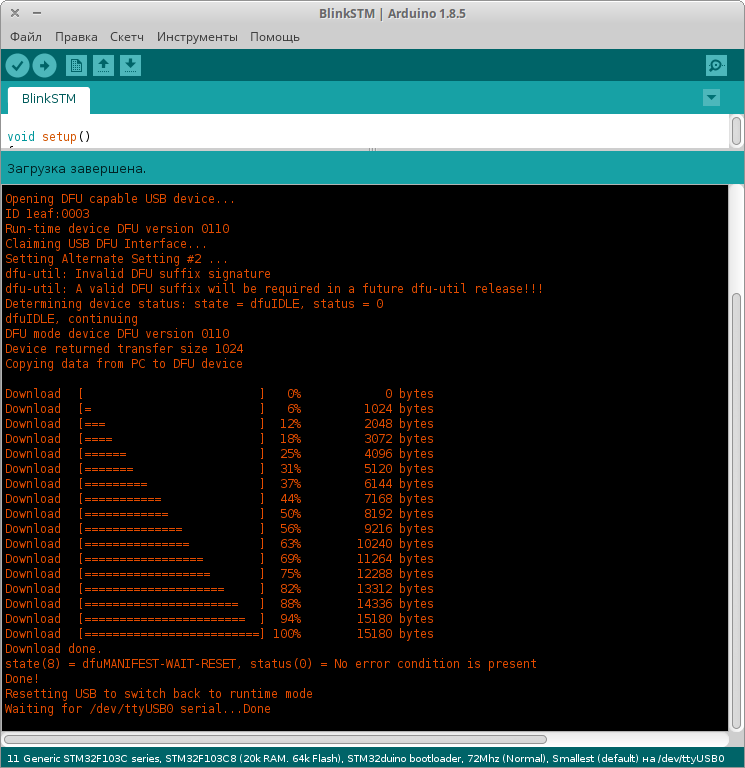Screen dimensions: 745x768
Task: Click the board info status bar text
Action: click(x=366, y=759)
